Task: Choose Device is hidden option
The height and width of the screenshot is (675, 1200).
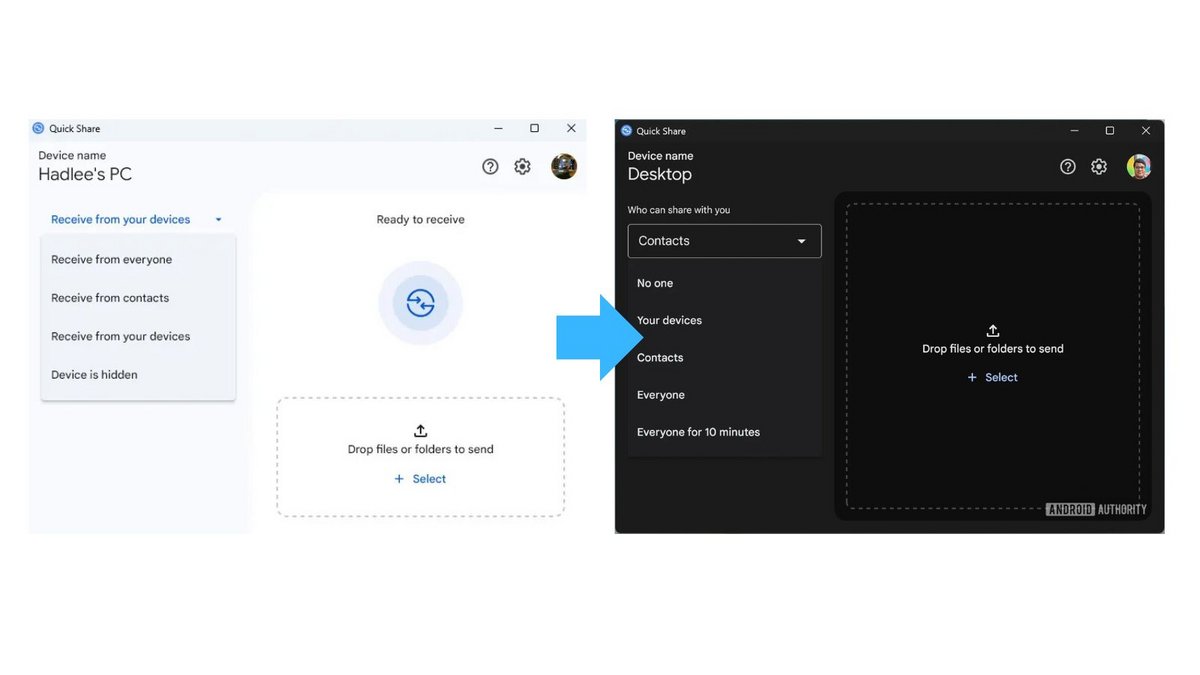Action: [x=94, y=374]
